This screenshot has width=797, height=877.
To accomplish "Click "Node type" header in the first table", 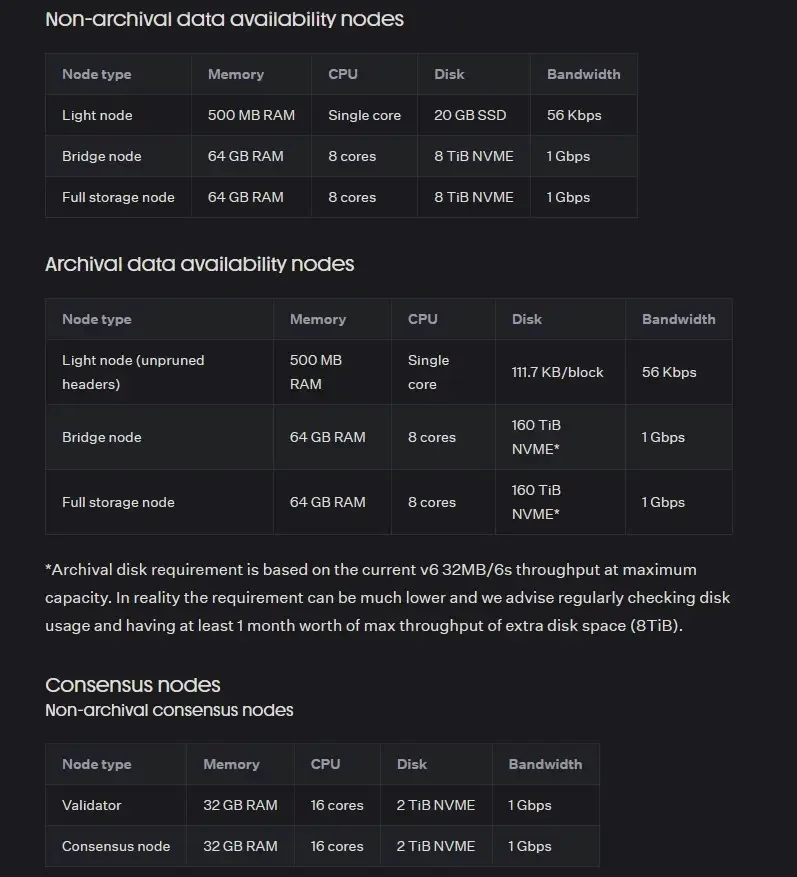I will 96,74.
